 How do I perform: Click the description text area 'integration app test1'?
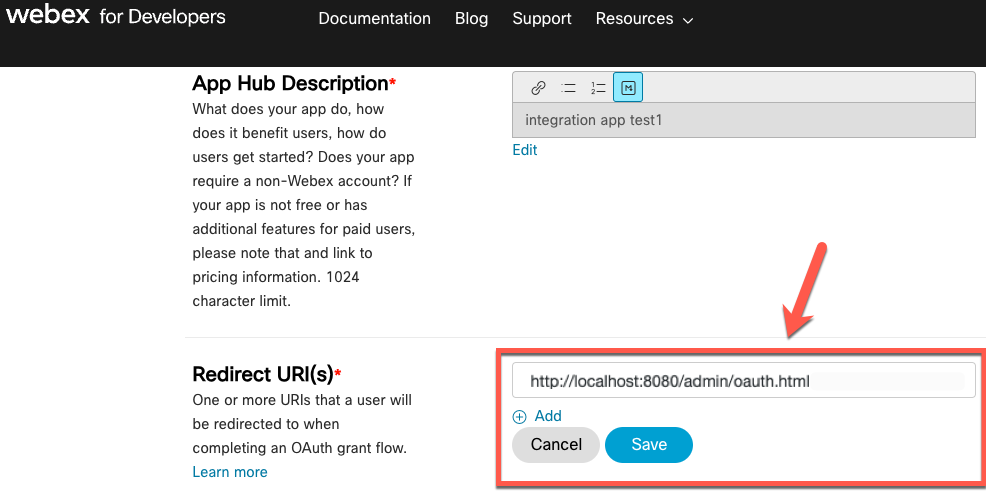click(x=744, y=120)
